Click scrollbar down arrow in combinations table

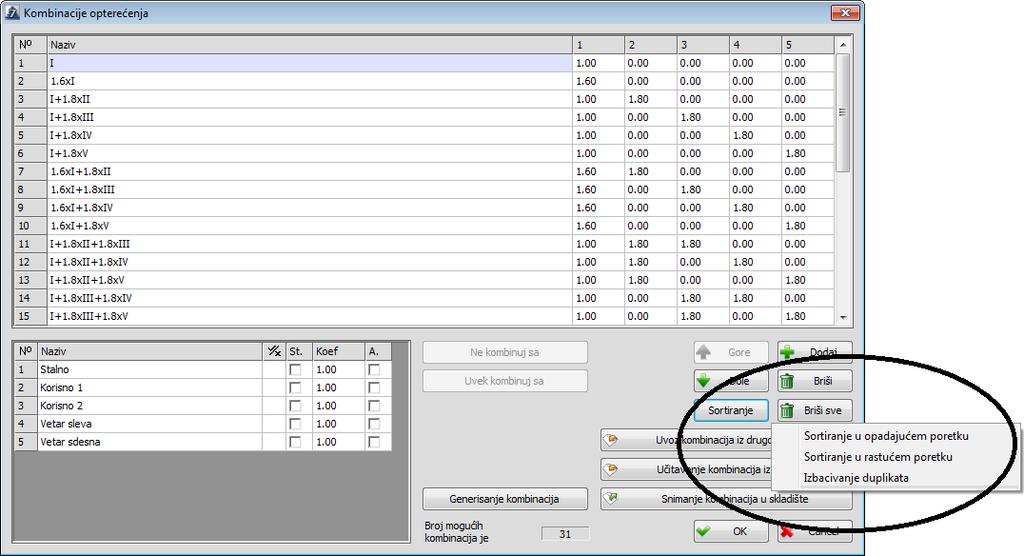[x=842, y=317]
